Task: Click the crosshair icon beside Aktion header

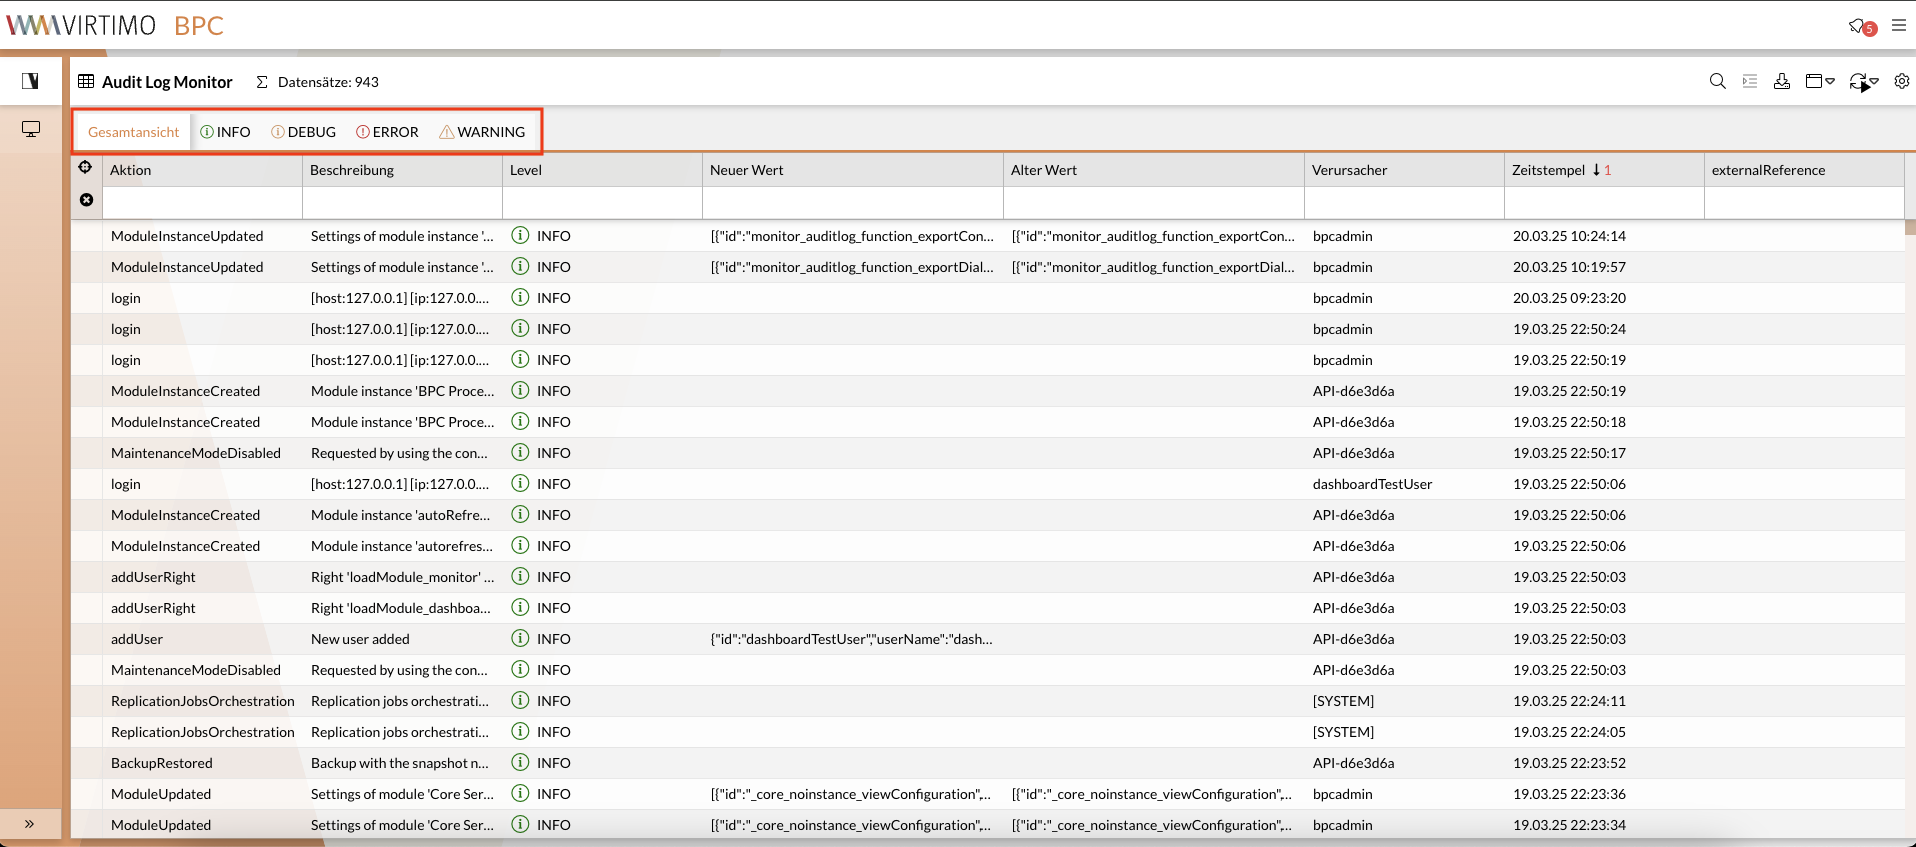Action: pyautogui.click(x=86, y=168)
